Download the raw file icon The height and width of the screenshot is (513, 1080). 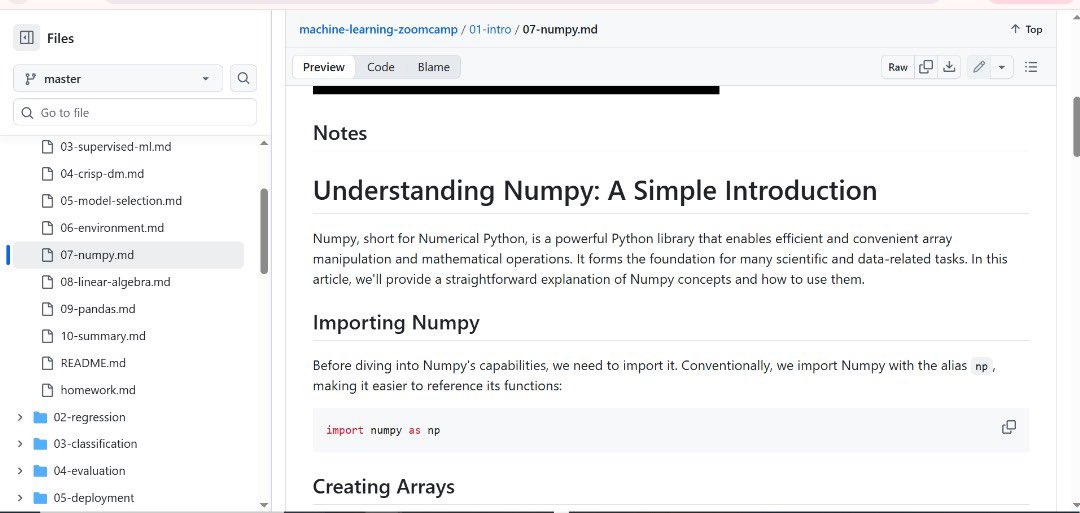tap(949, 67)
